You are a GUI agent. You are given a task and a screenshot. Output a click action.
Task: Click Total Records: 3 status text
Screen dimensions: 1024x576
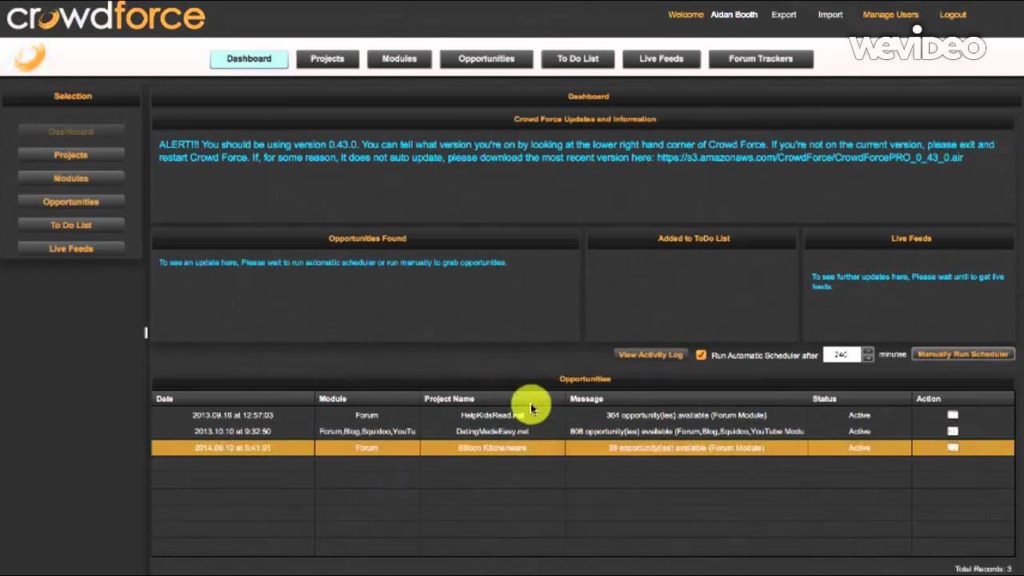[x=983, y=569]
